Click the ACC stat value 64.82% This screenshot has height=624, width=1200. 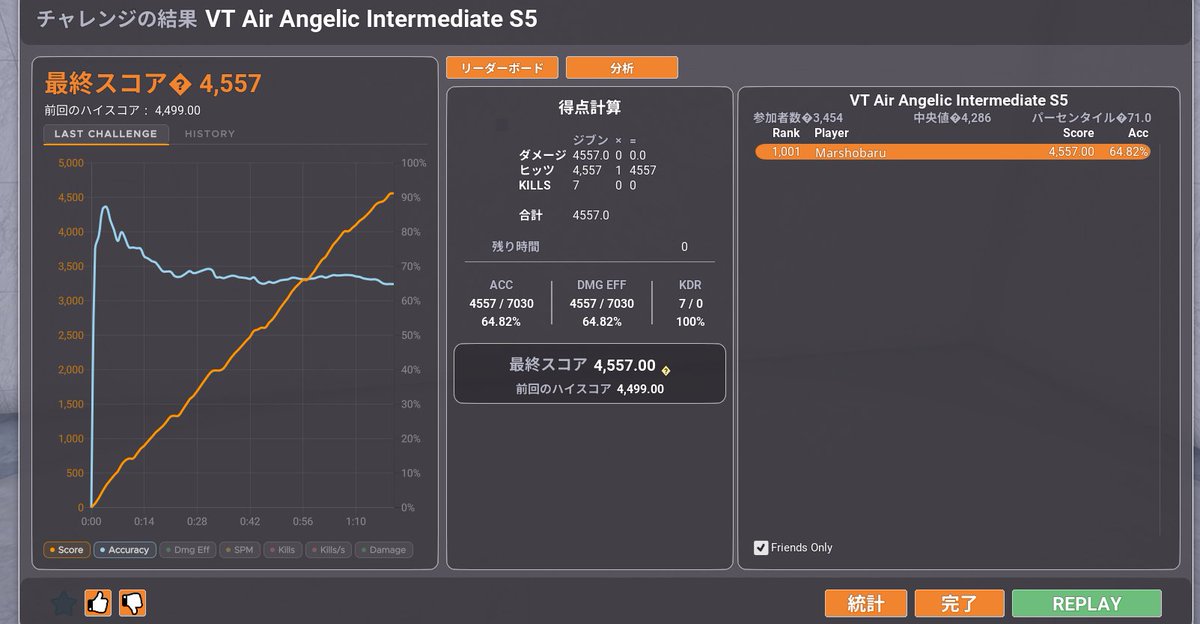click(501, 322)
